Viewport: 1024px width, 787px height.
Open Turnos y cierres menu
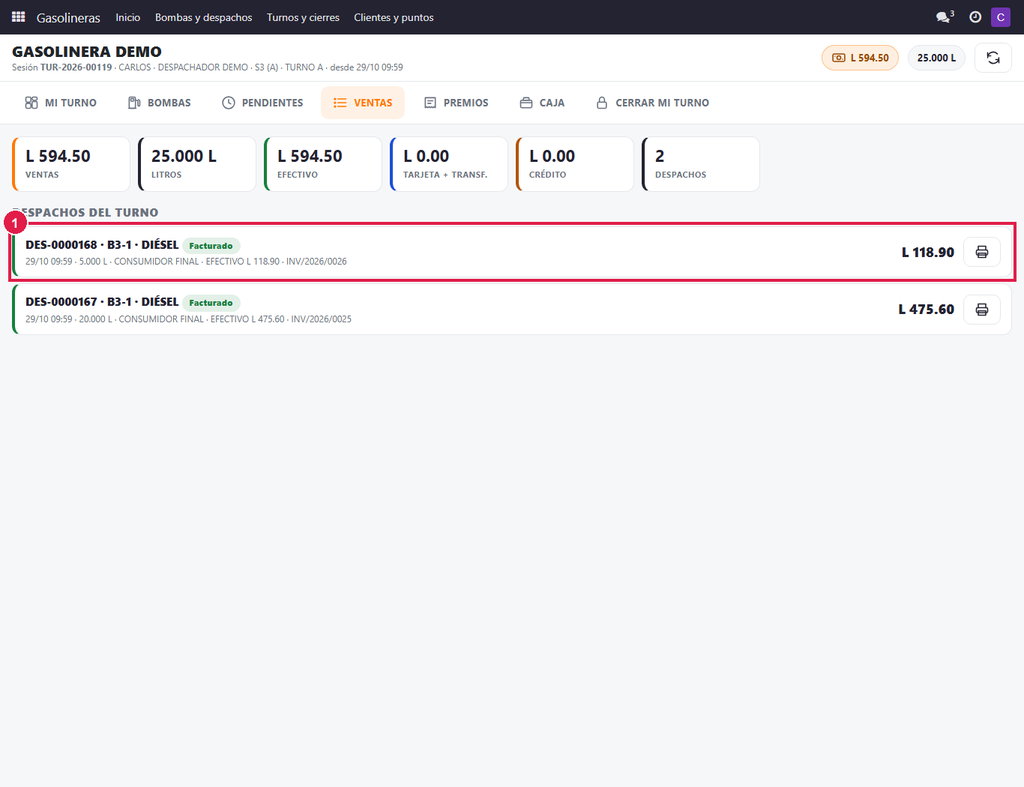(303, 18)
